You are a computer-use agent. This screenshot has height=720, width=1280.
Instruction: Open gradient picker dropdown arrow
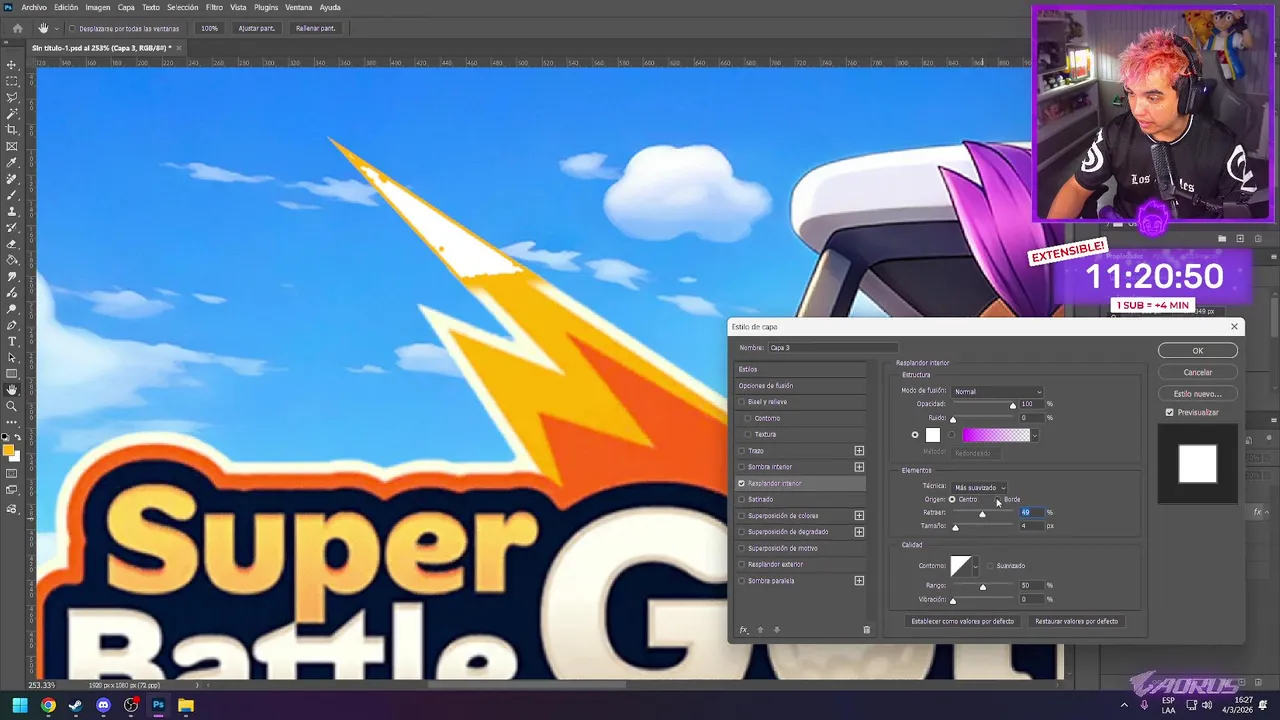pos(1035,435)
